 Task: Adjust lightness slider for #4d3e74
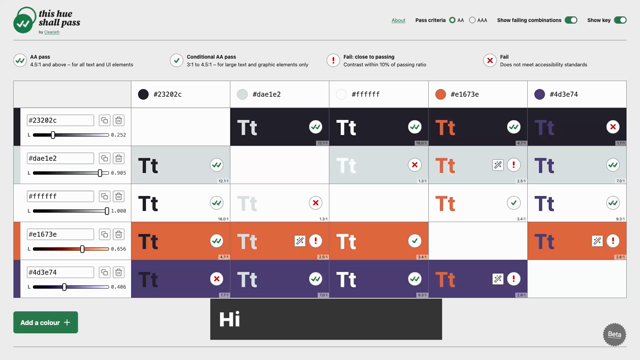pos(71,287)
